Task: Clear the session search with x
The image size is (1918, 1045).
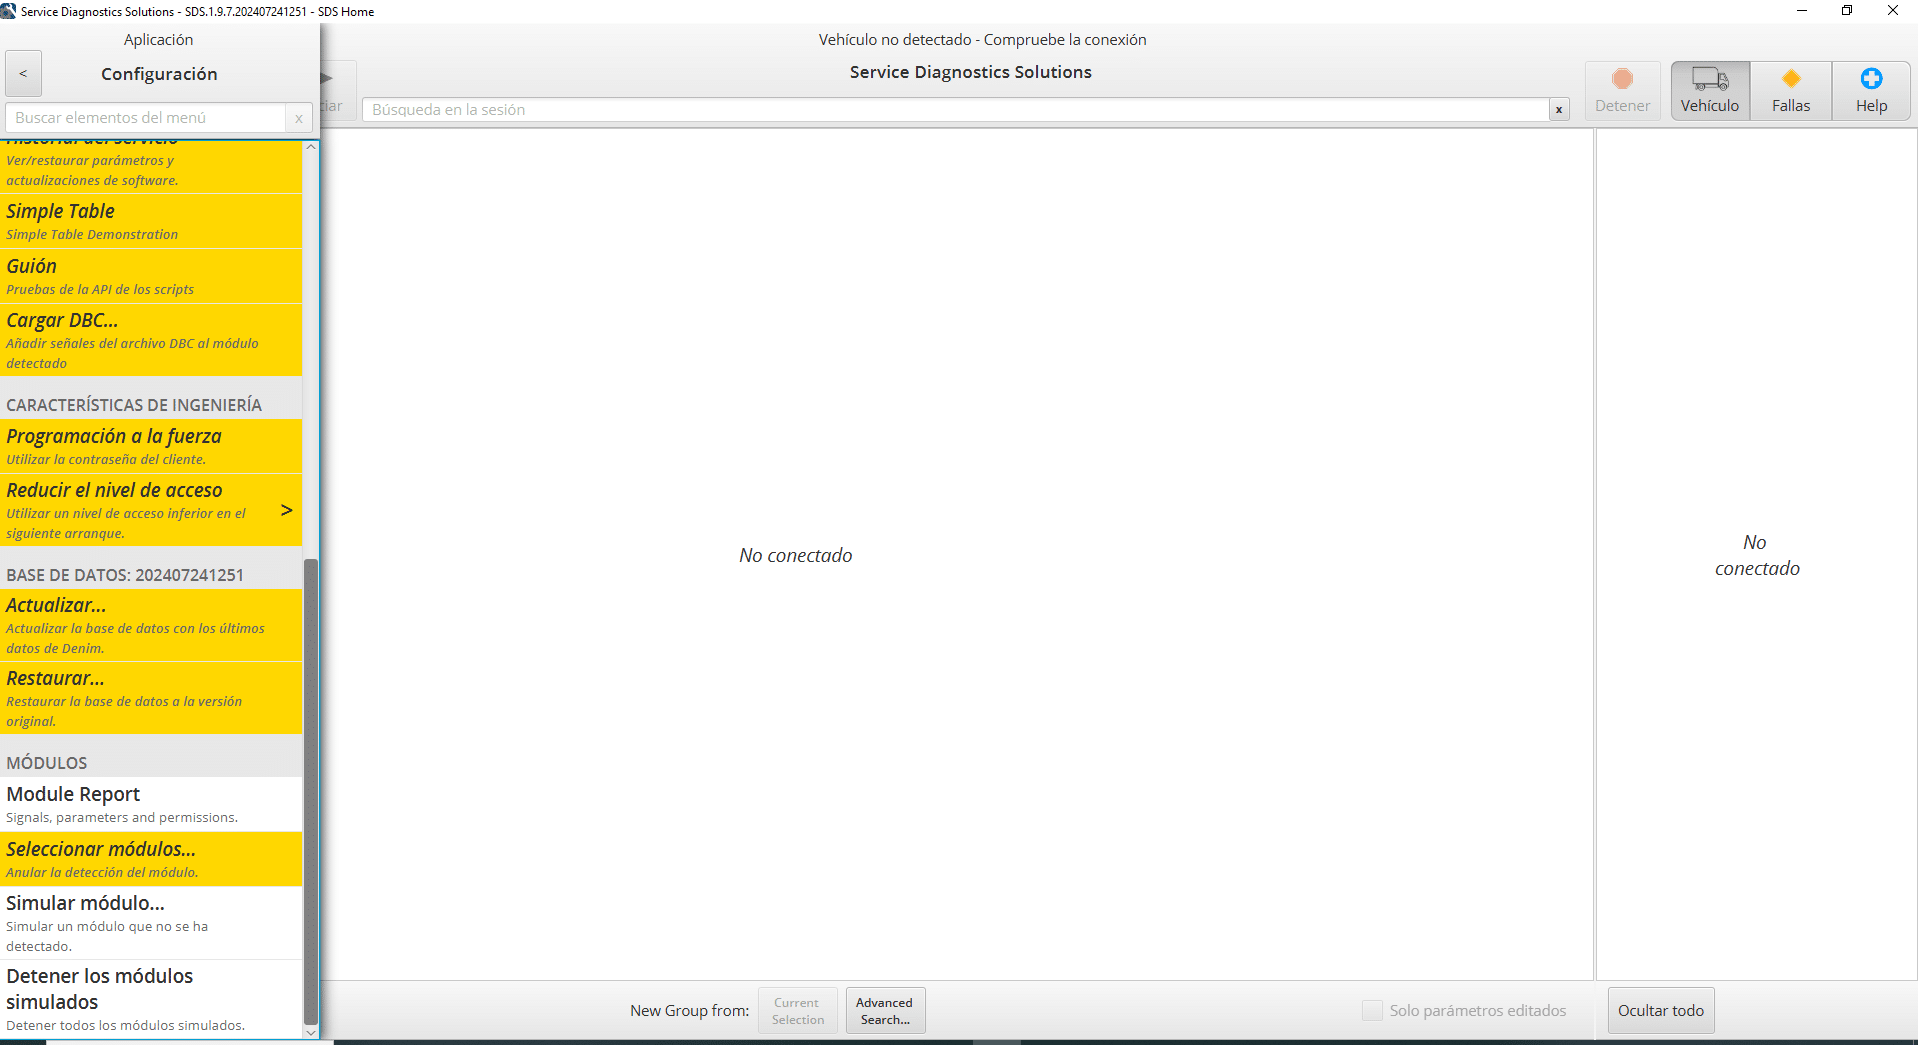Action: [1558, 110]
